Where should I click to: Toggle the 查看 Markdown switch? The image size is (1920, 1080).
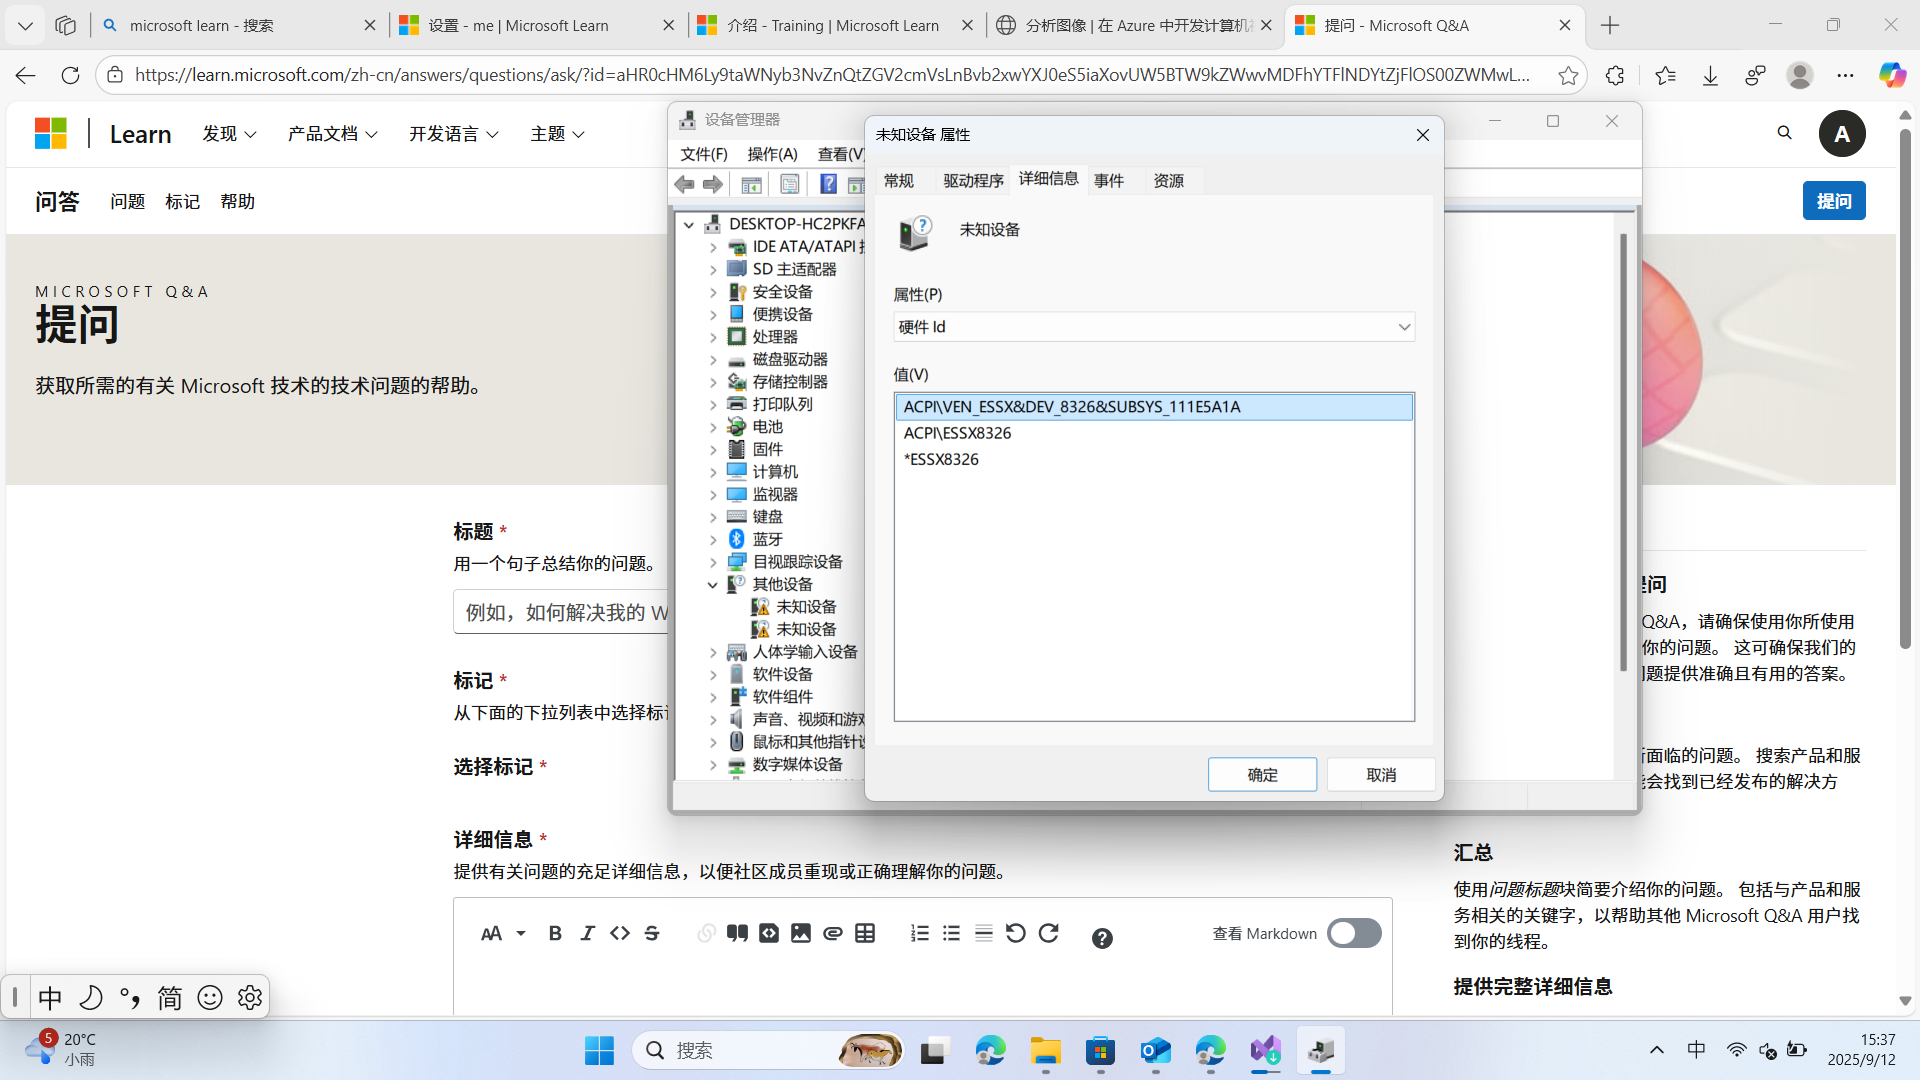(1354, 933)
